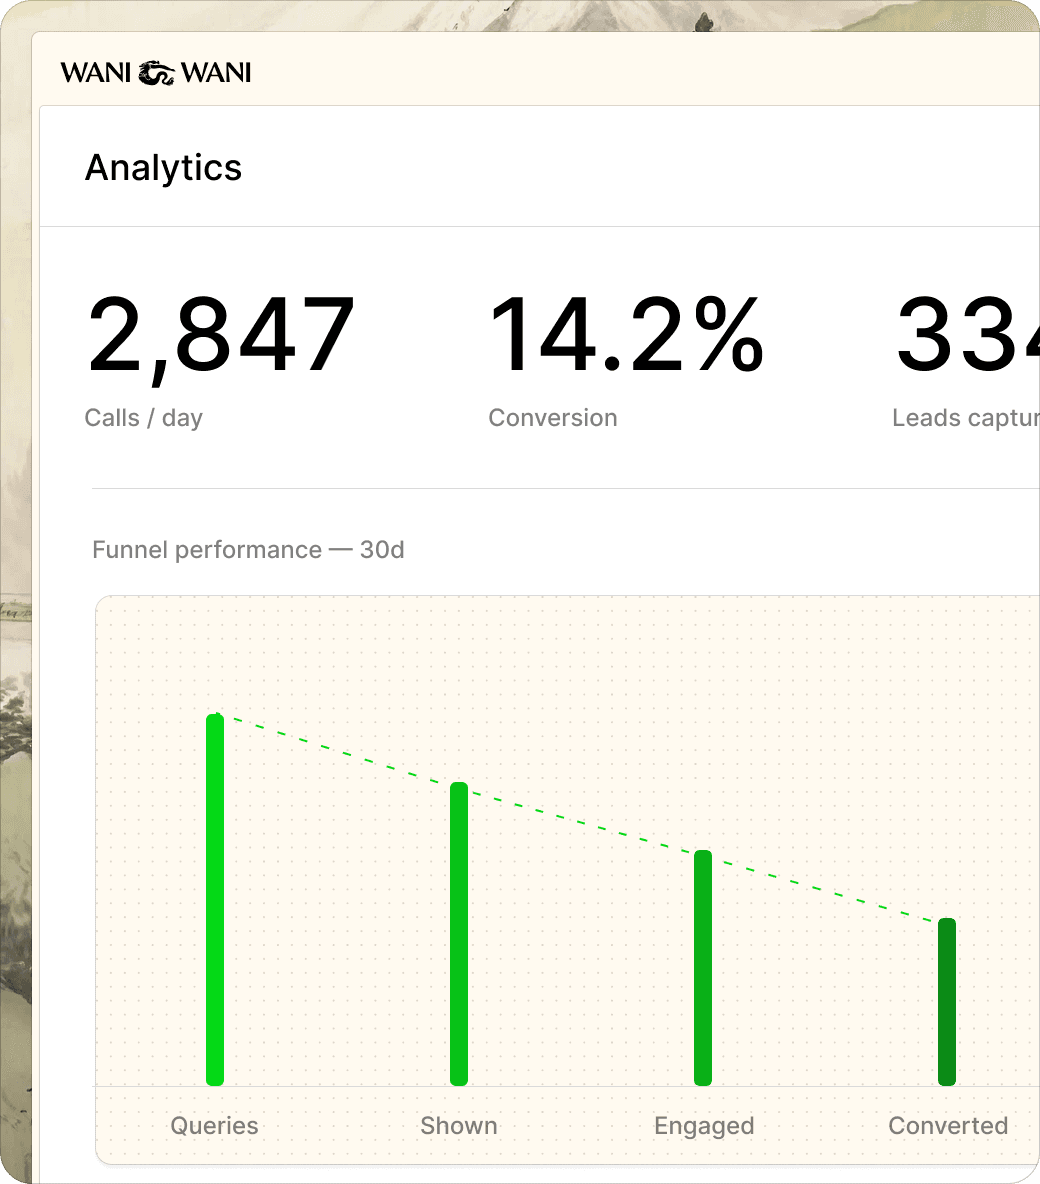The height and width of the screenshot is (1184, 1040).
Task: Switch to the Analytics heading tab
Action: (164, 167)
